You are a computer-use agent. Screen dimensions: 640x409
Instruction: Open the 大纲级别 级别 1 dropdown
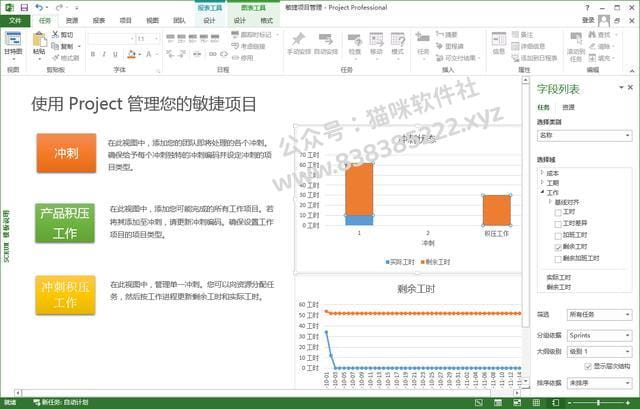(x=599, y=351)
